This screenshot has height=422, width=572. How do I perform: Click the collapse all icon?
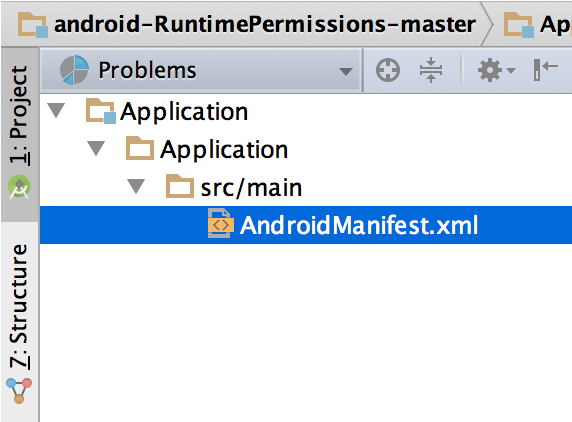click(431, 70)
